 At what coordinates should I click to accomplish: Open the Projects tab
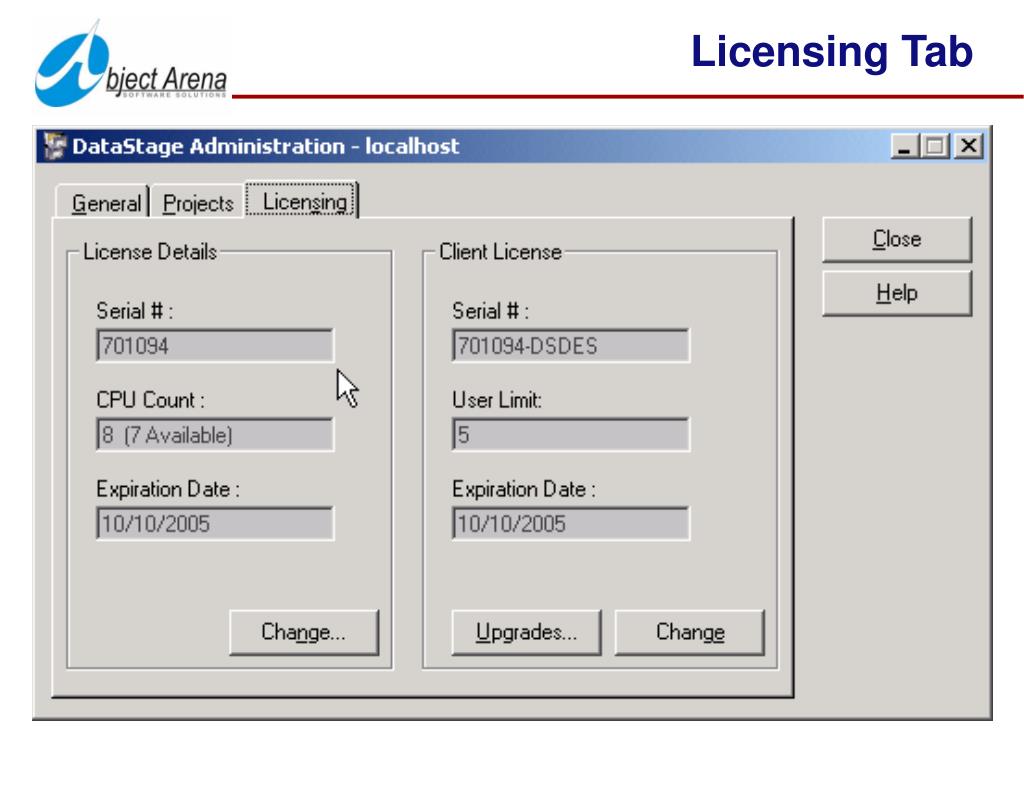tap(197, 202)
